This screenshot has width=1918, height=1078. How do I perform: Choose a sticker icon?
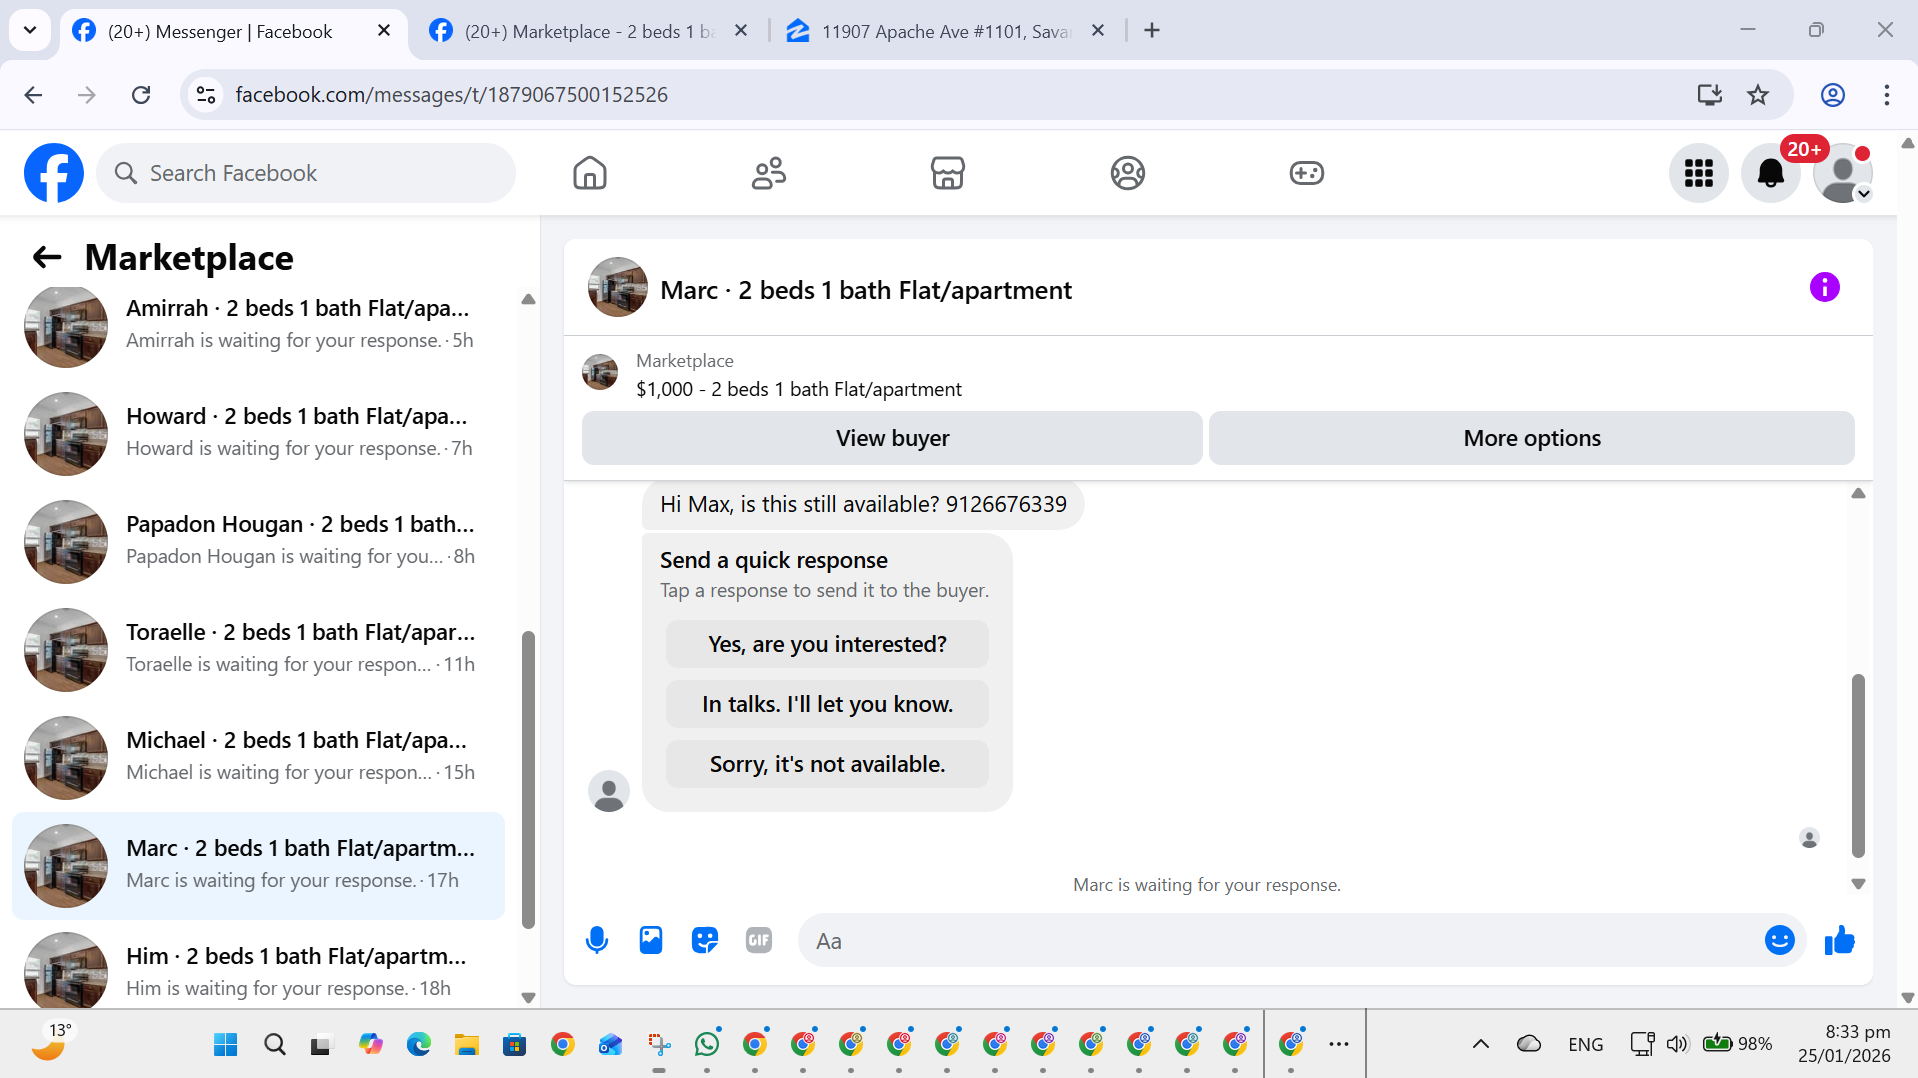point(705,940)
